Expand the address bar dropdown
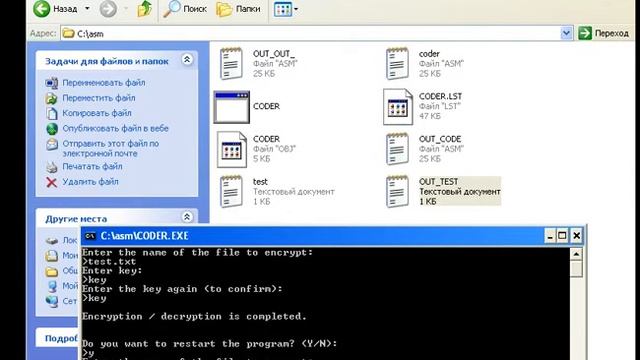The image size is (640, 360). click(x=566, y=33)
